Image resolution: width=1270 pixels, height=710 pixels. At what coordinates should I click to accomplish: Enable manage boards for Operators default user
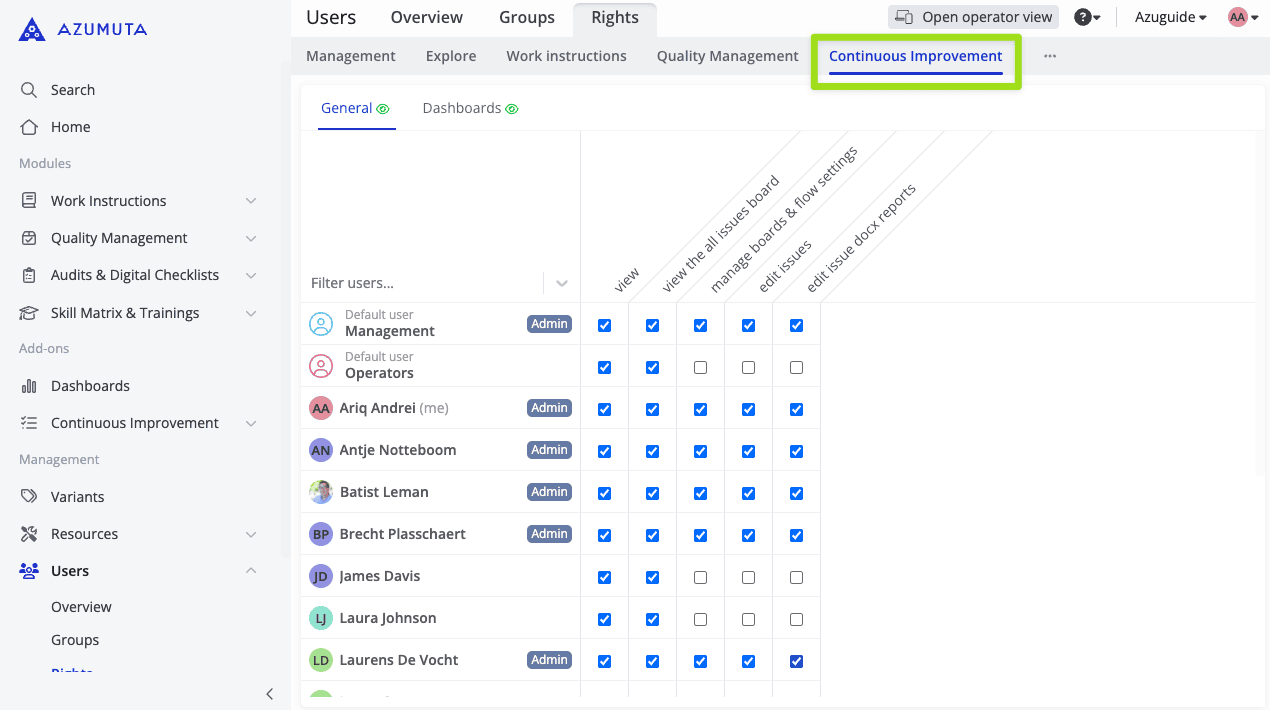click(700, 367)
